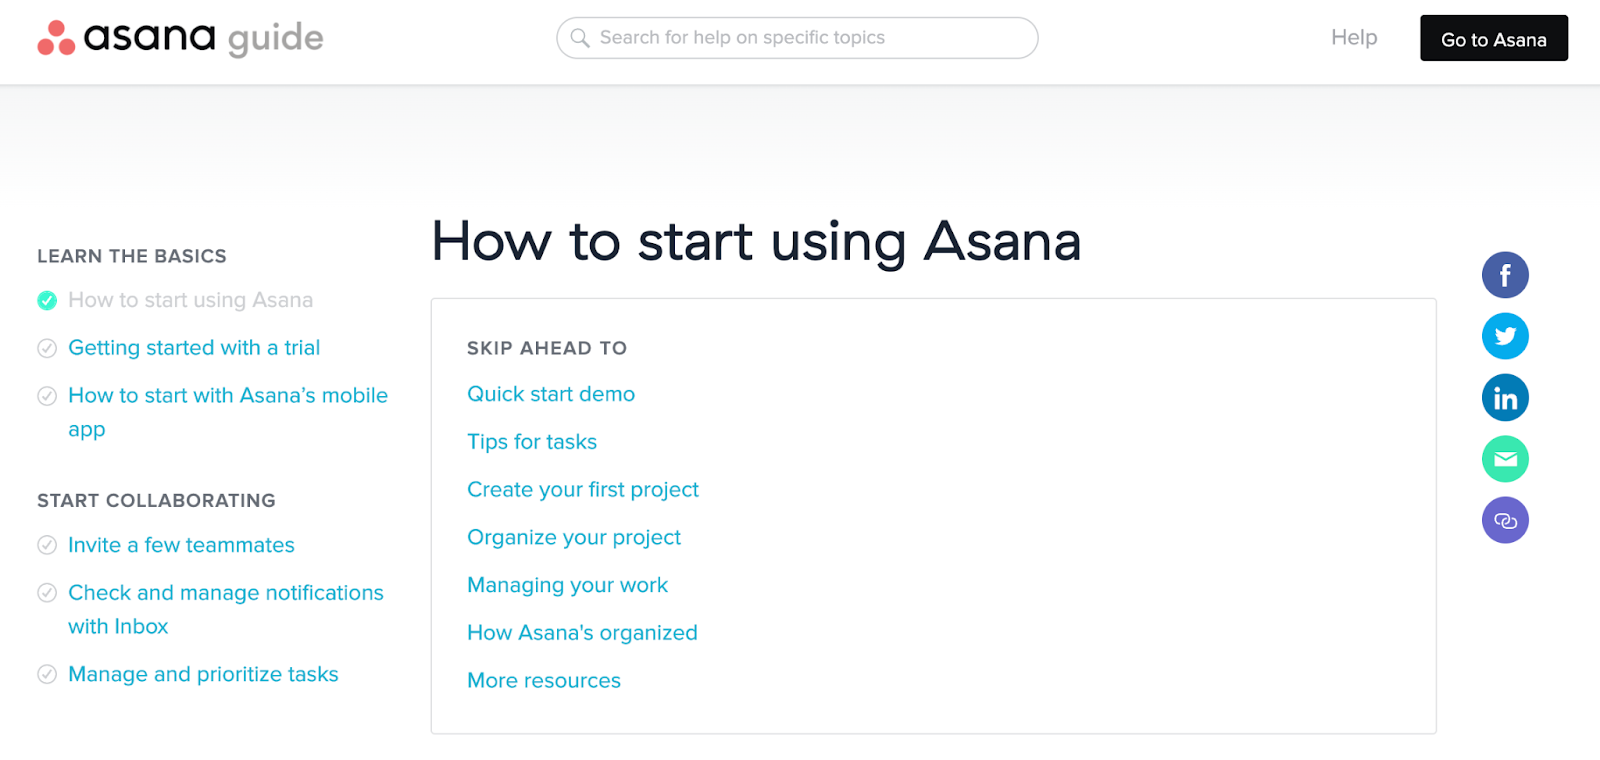This screenshot has width=1600, height=760.
Task: Toggle completion circle for Invite a few teammates
Action: coord(47,545)
